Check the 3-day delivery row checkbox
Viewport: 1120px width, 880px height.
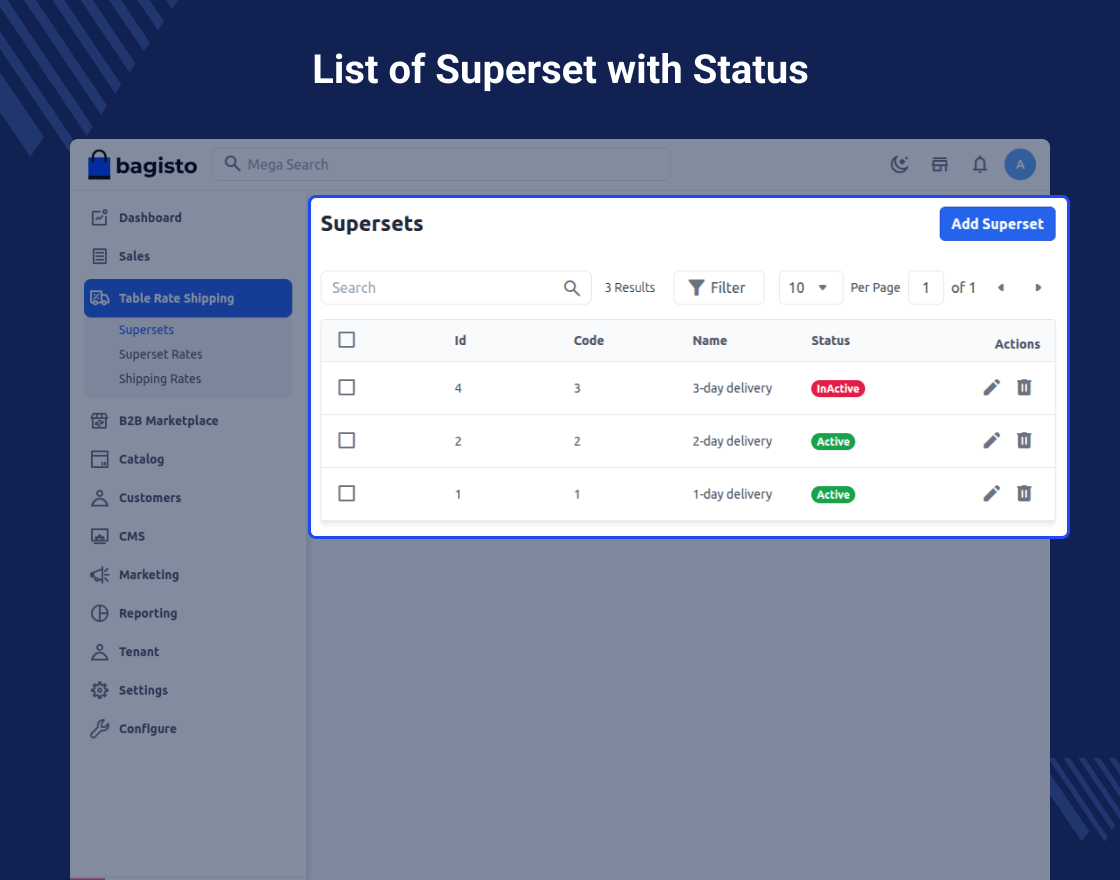(346, 388)
